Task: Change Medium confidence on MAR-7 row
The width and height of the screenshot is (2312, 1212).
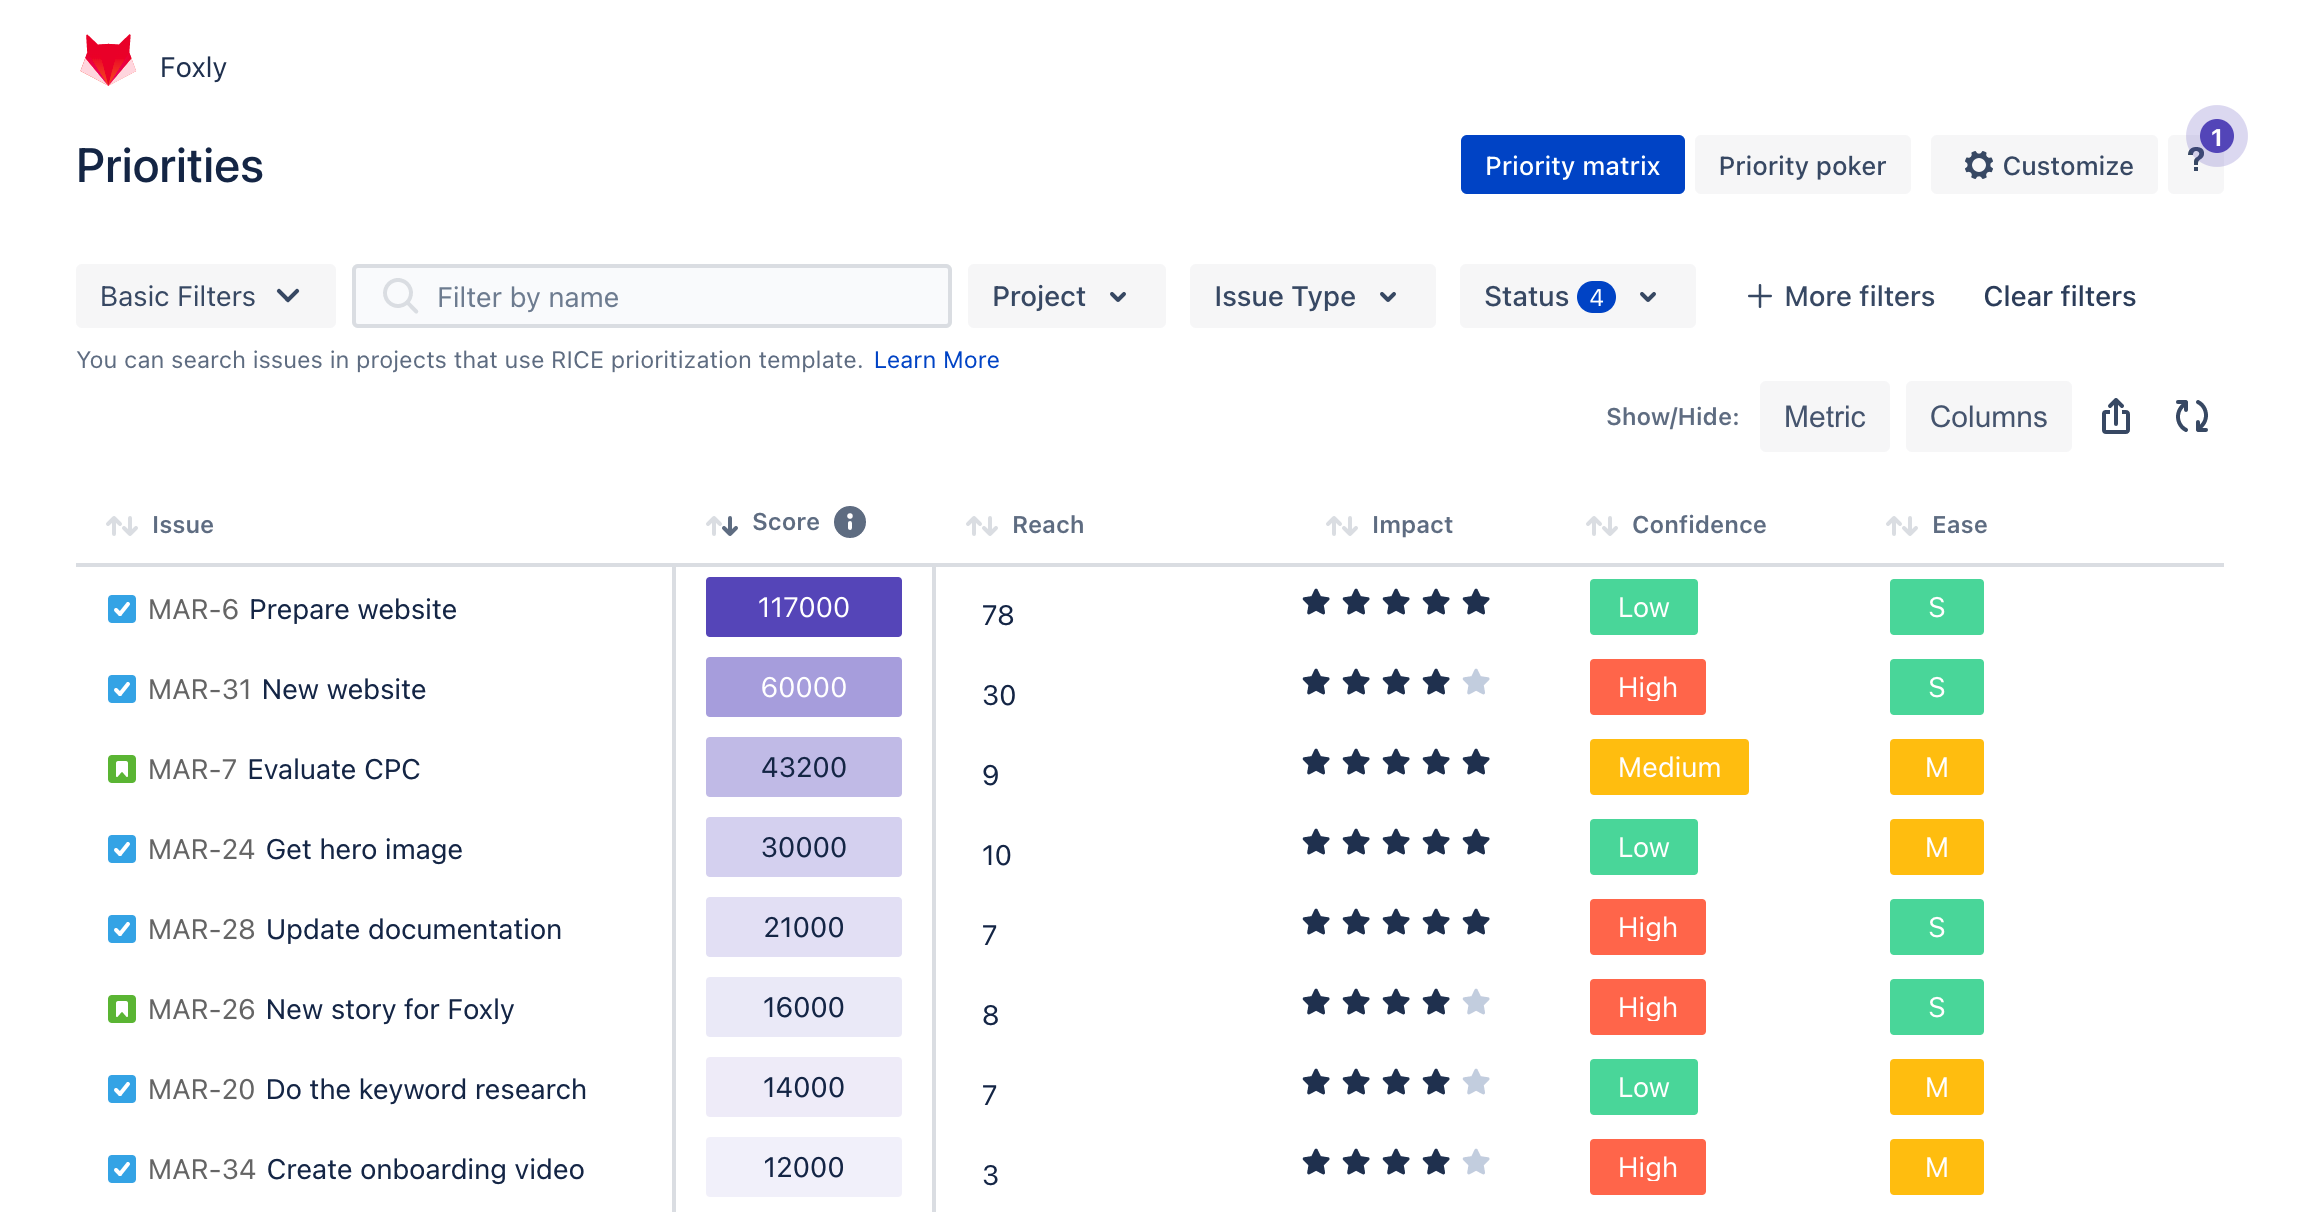Action: pyautogui.click(x=1669, y=767)
